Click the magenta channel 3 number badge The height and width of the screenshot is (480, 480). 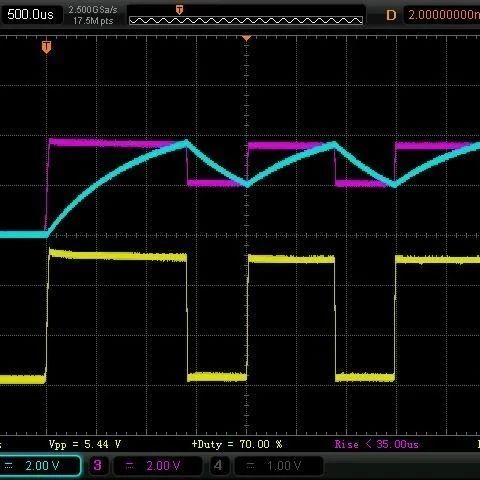[x=97, y=465]
